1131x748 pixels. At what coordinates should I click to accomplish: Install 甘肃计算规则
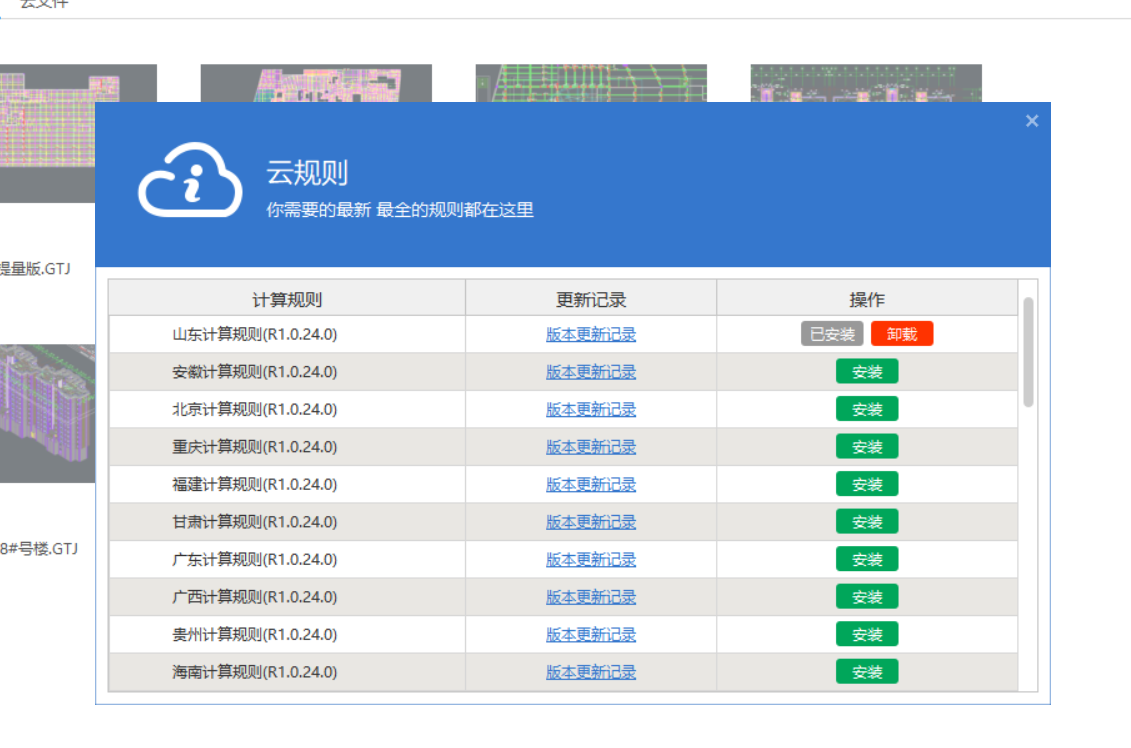click(867, 522)
